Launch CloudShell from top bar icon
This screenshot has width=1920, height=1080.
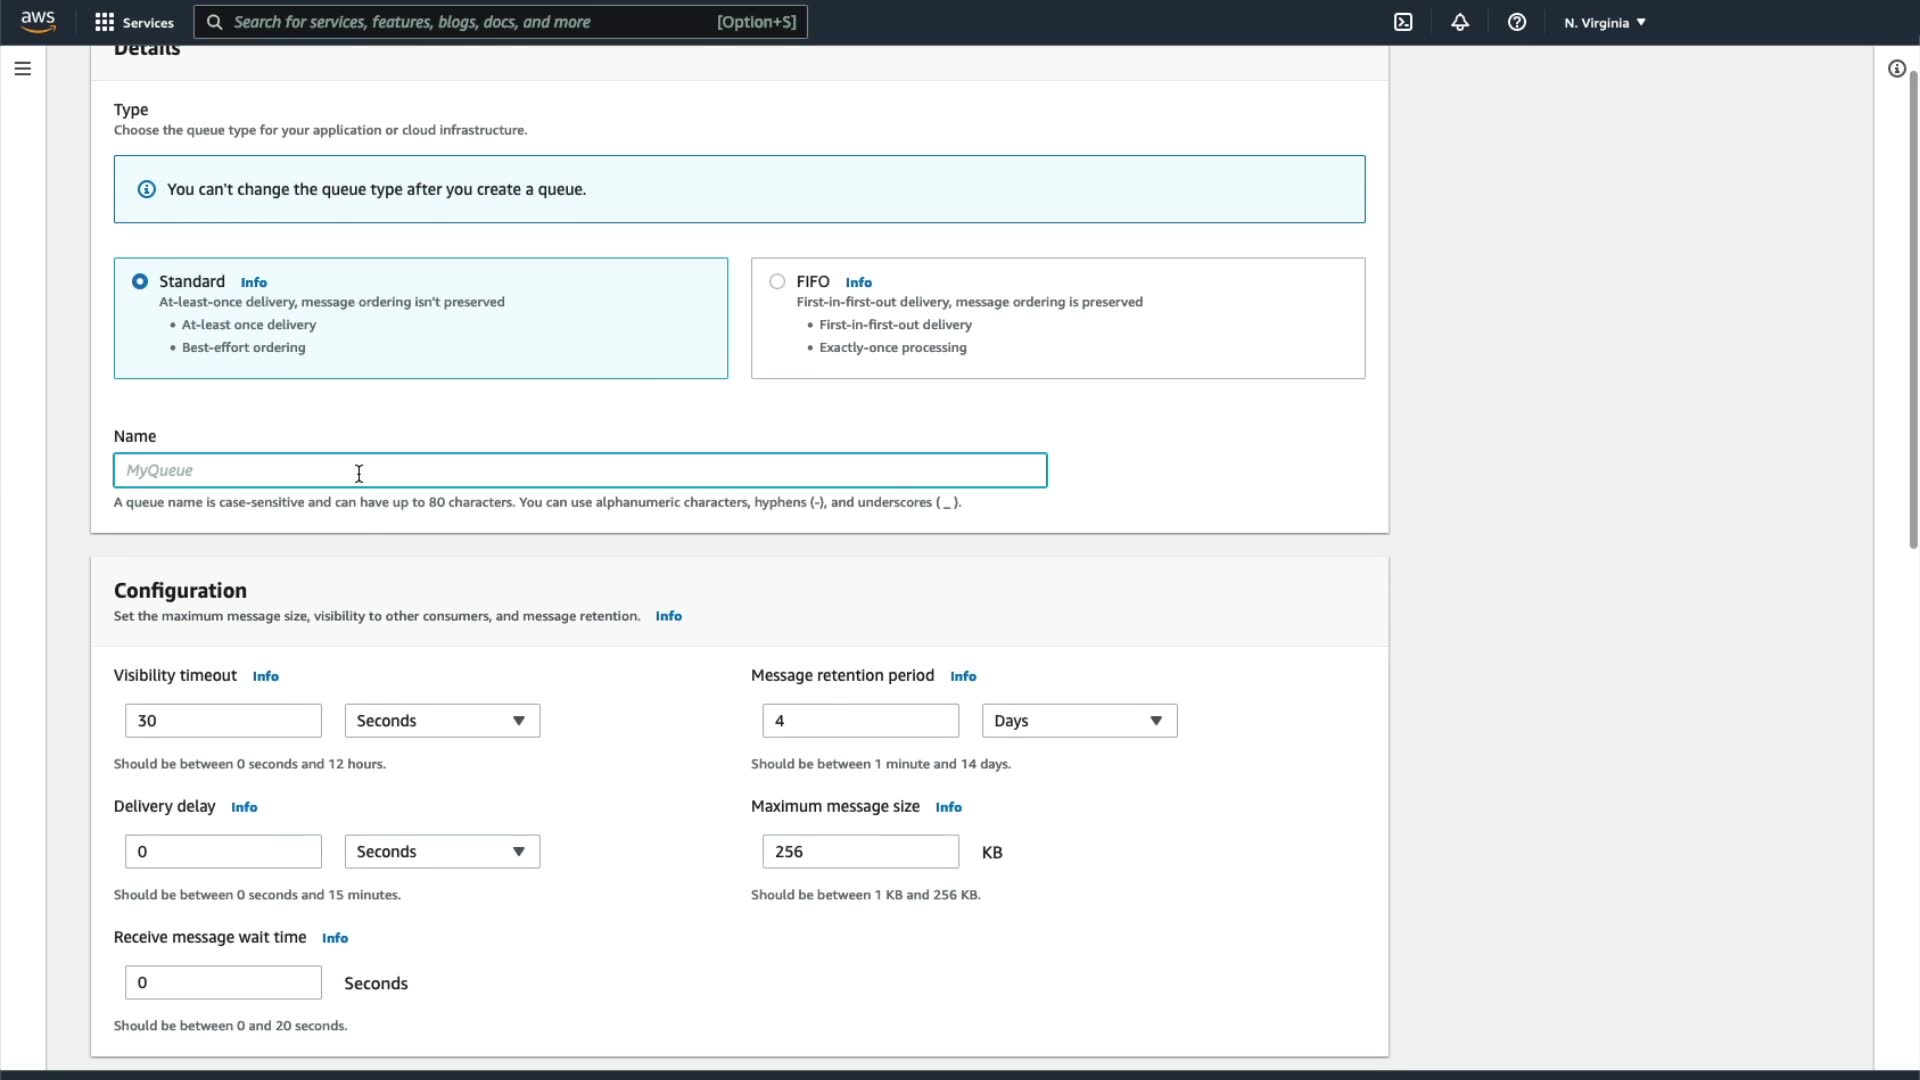(x=1403, y=22)
